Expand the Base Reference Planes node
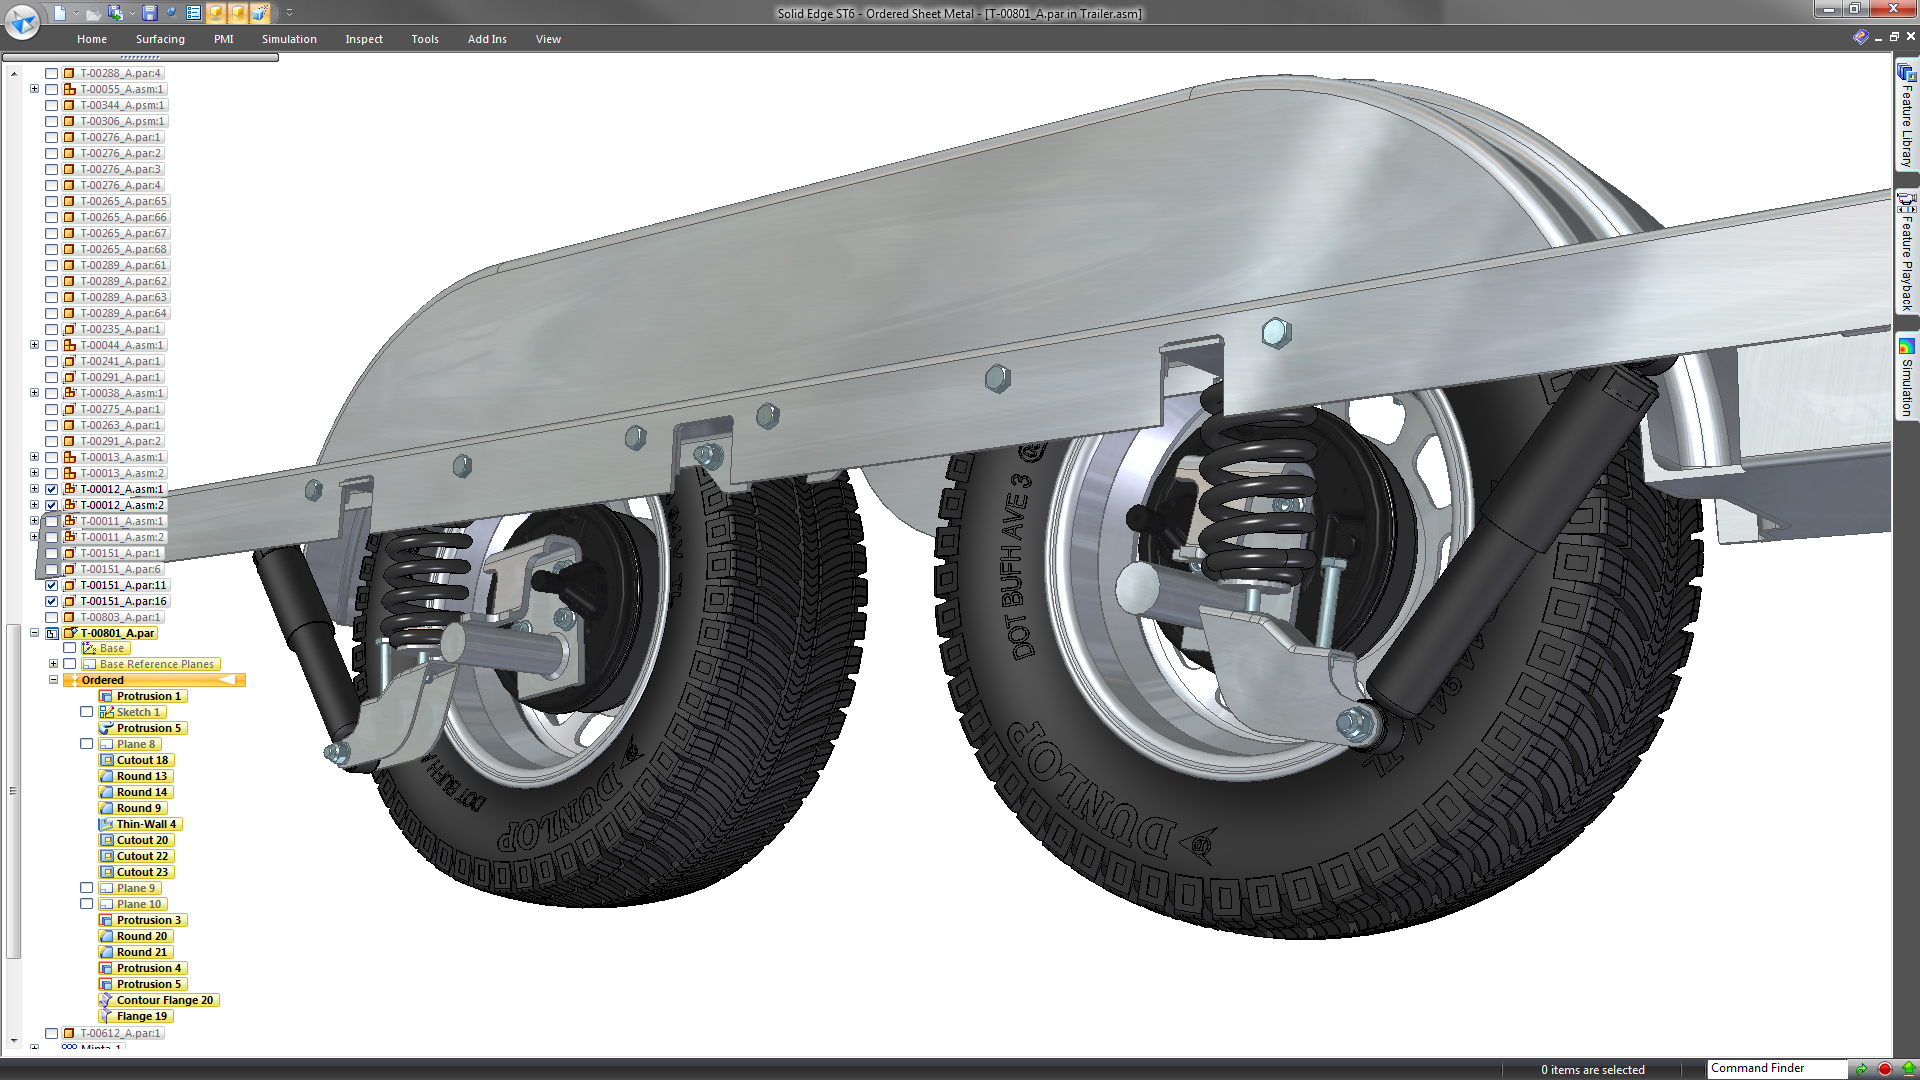 click(54, 664)
